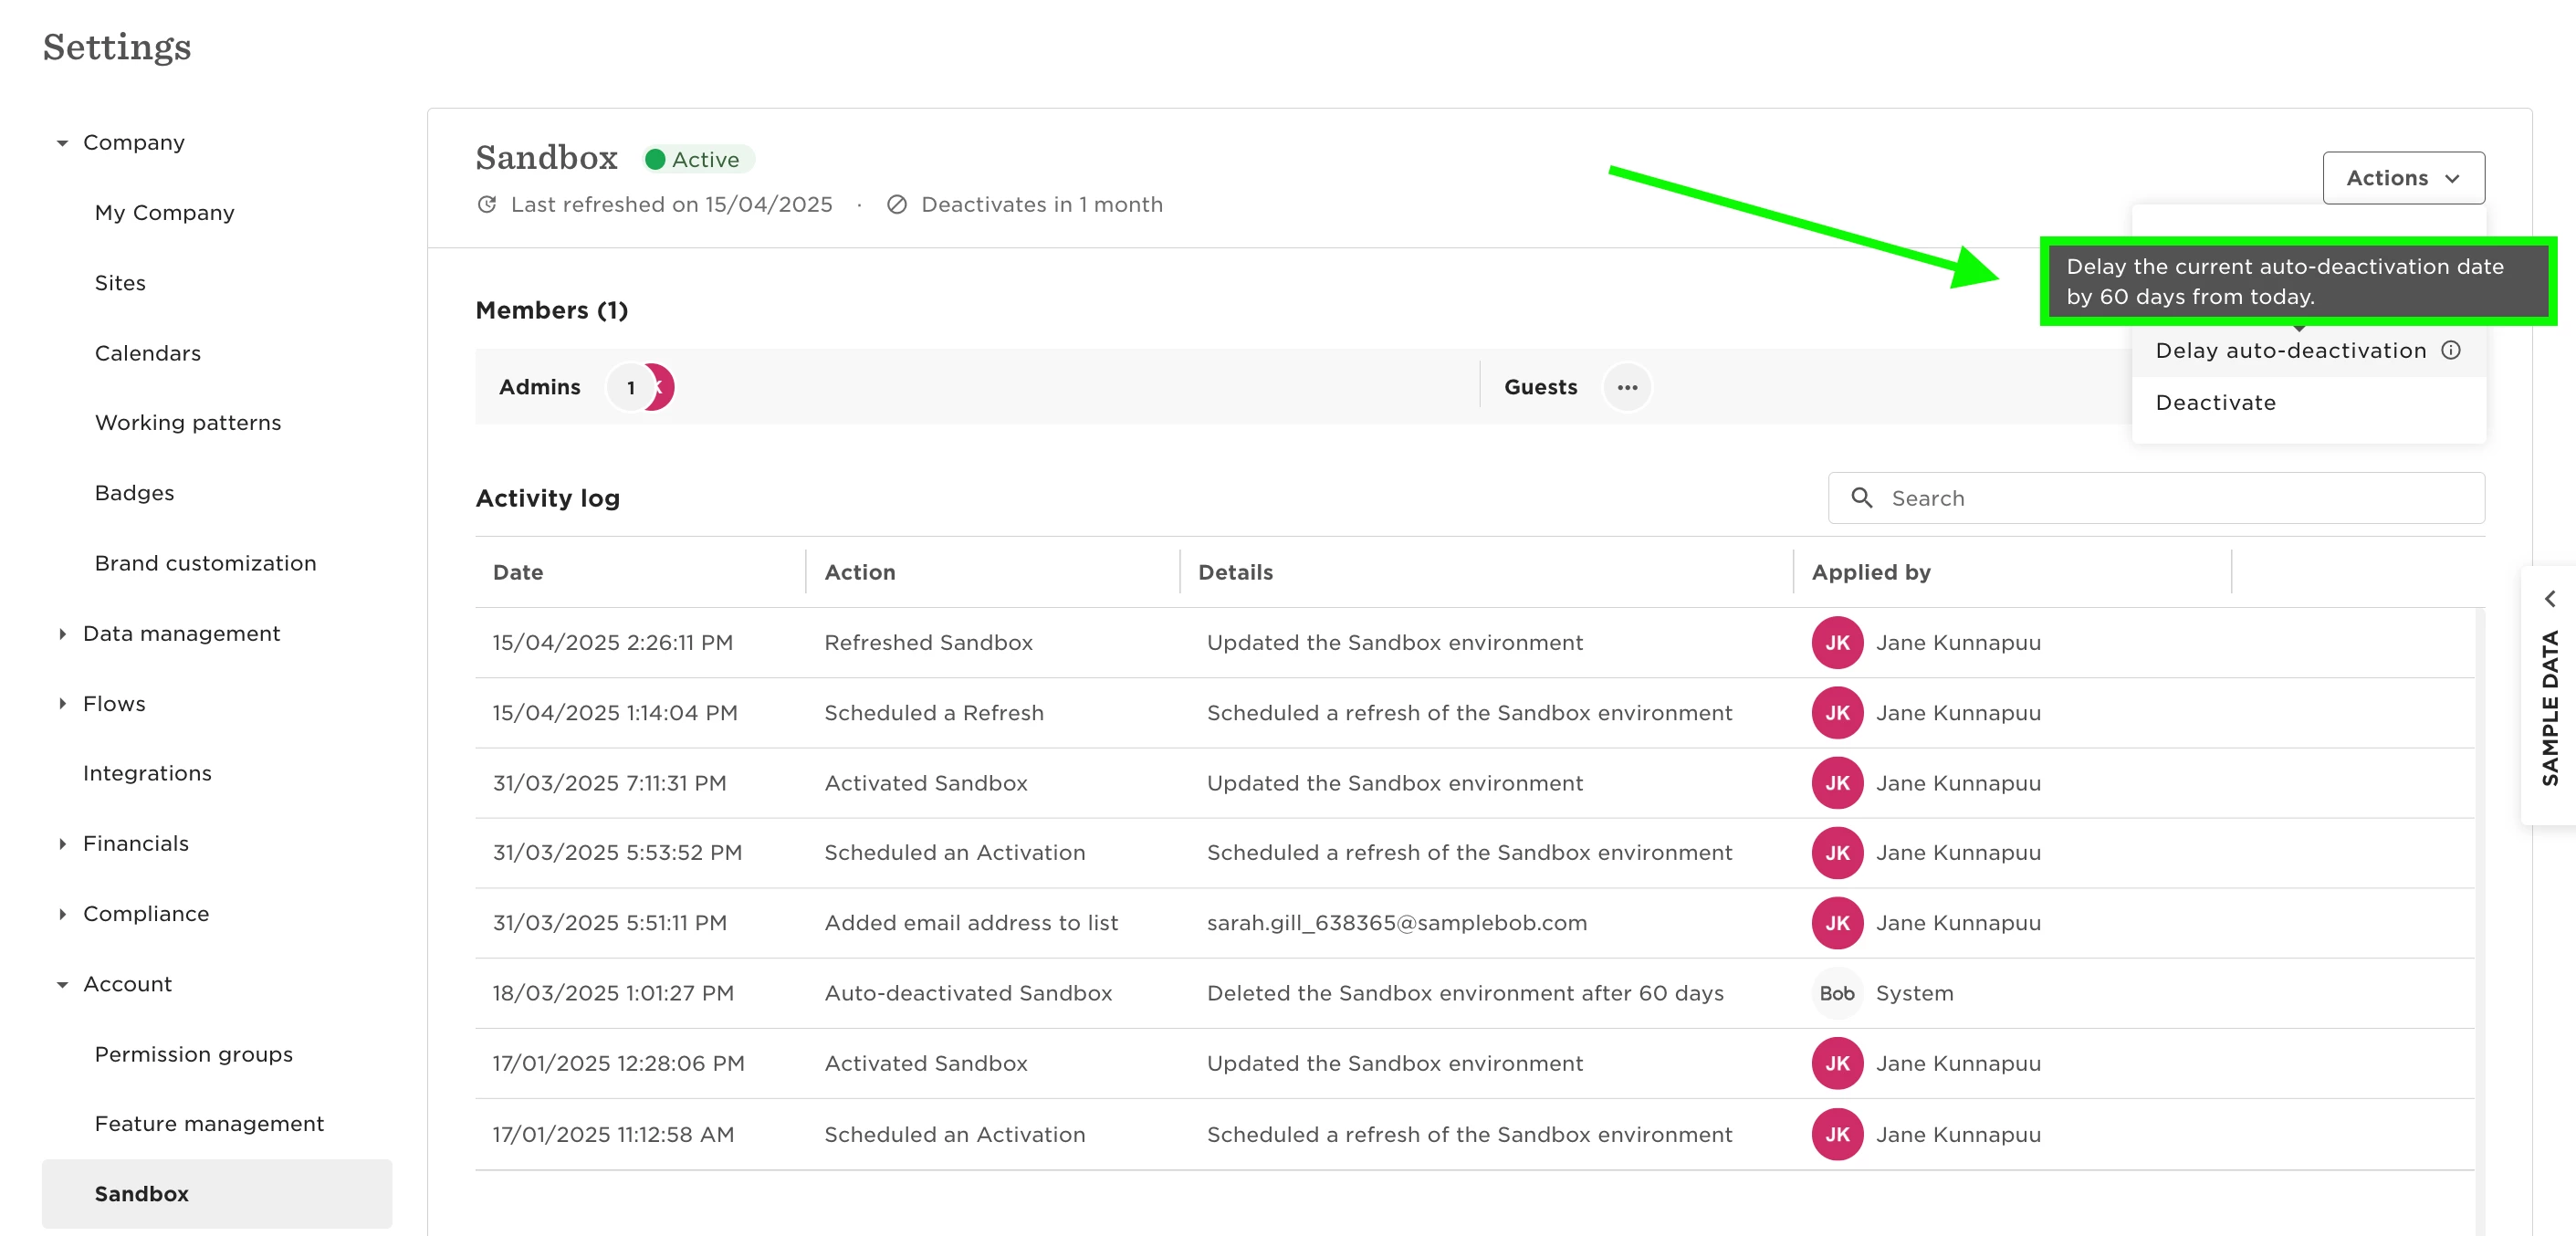
Task: Open the Actions dropdown button
Action: click(x=2403, y=178)
